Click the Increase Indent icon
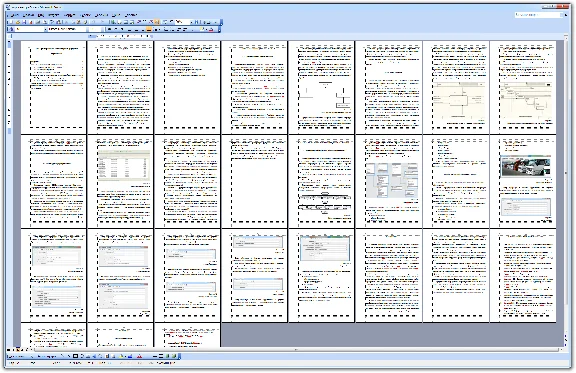This screenshot has width=576, height=373. (x=185, y=29)
